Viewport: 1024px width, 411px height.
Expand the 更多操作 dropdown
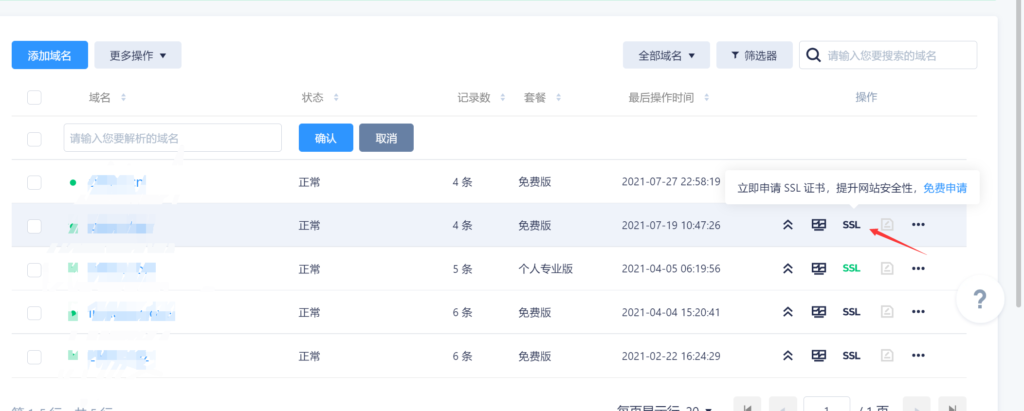138,55
